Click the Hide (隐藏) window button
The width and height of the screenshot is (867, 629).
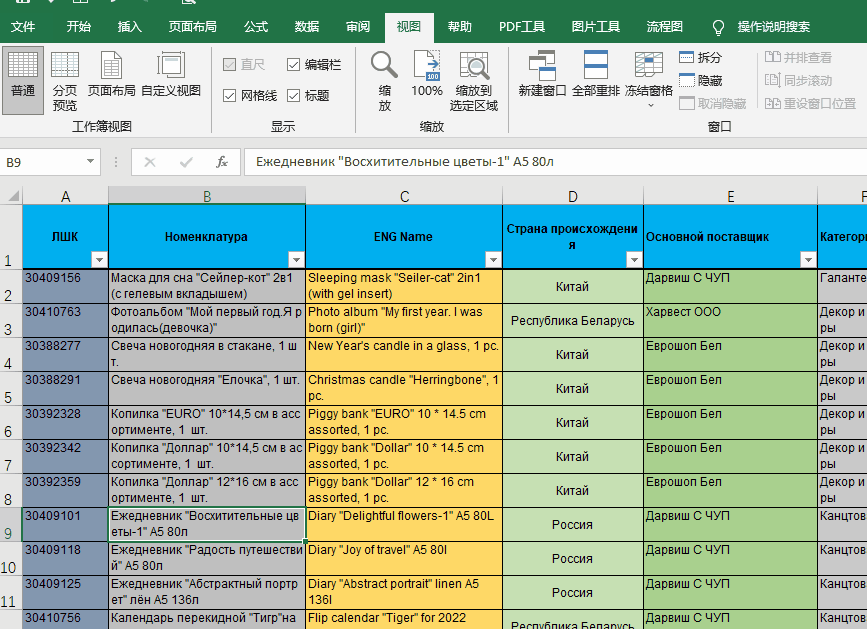[700, 80]
